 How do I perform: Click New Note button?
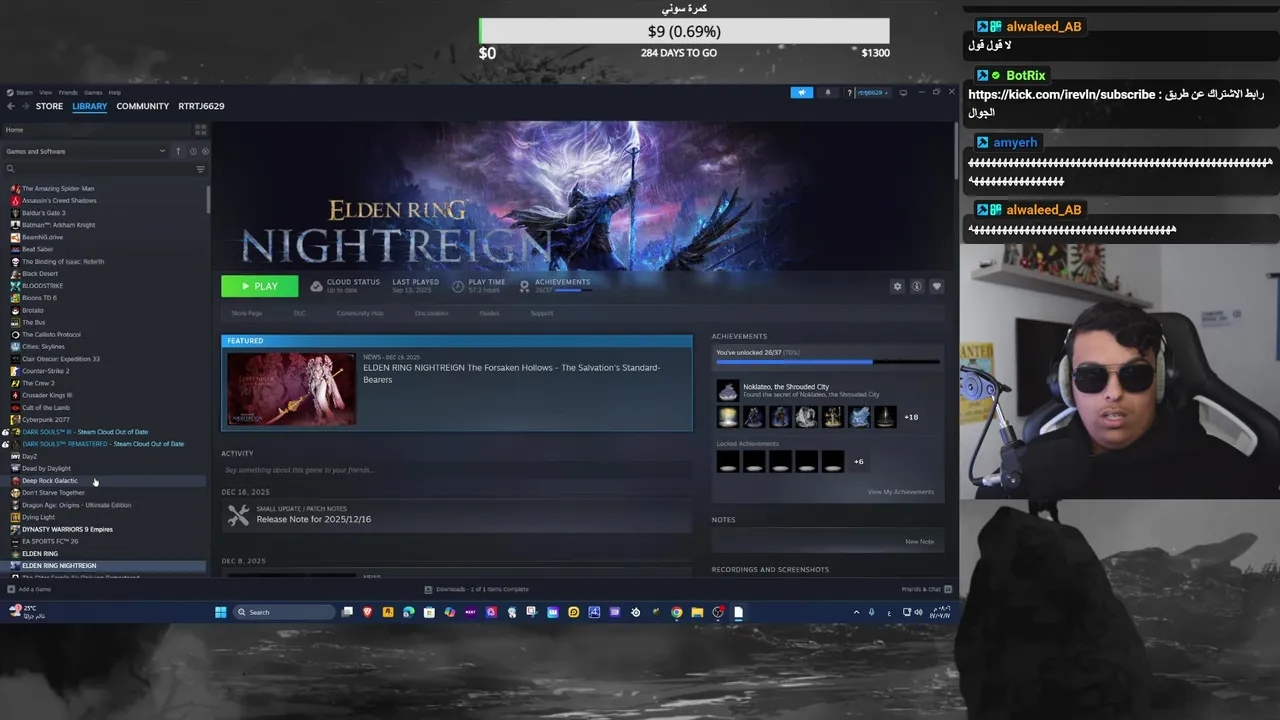tap(919, 542)
